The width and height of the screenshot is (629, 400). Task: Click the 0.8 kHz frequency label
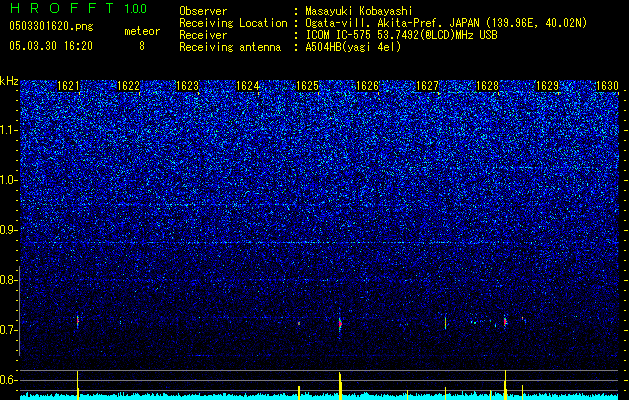[x=8, y=280]
